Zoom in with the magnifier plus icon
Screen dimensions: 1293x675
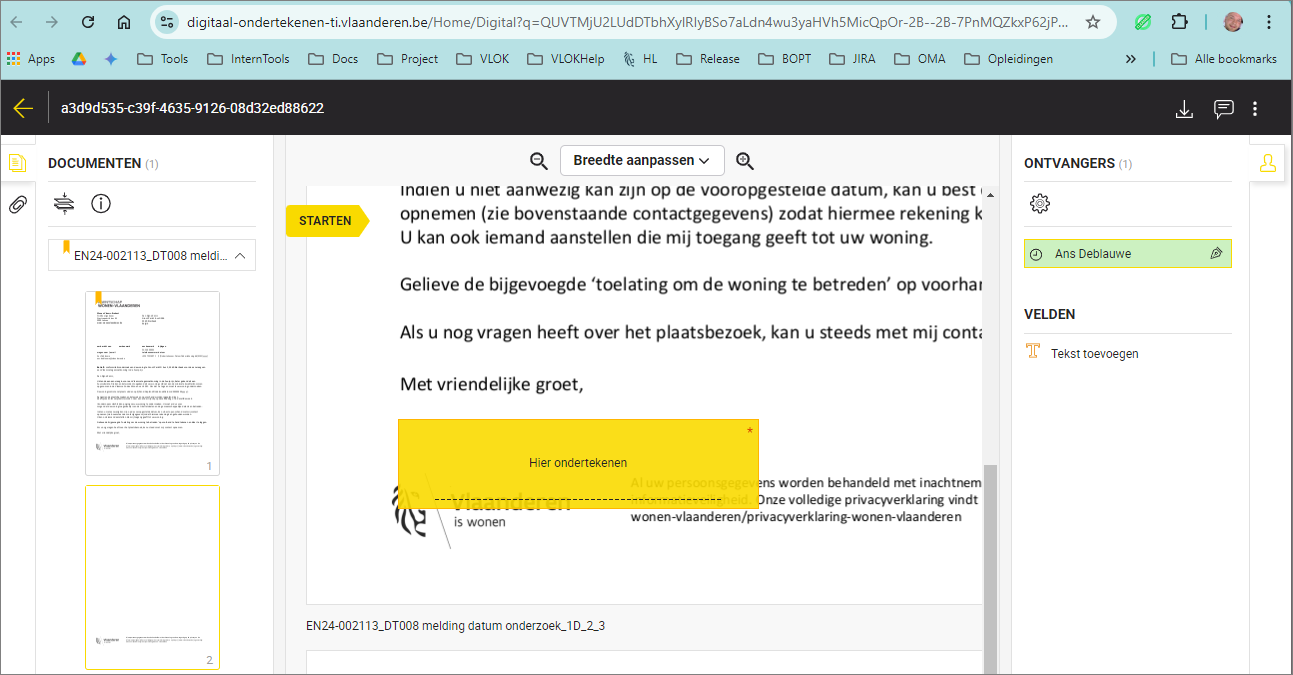tap(745, 161)
